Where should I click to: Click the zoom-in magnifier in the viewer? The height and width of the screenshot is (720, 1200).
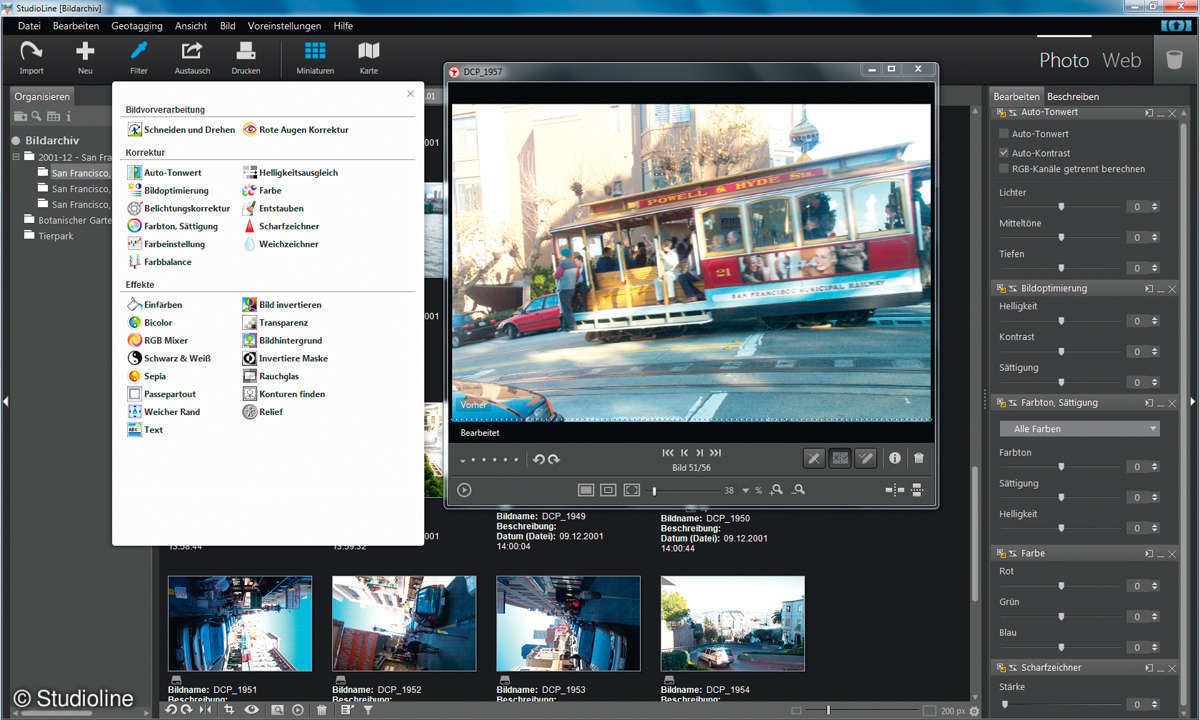[776, 490]
